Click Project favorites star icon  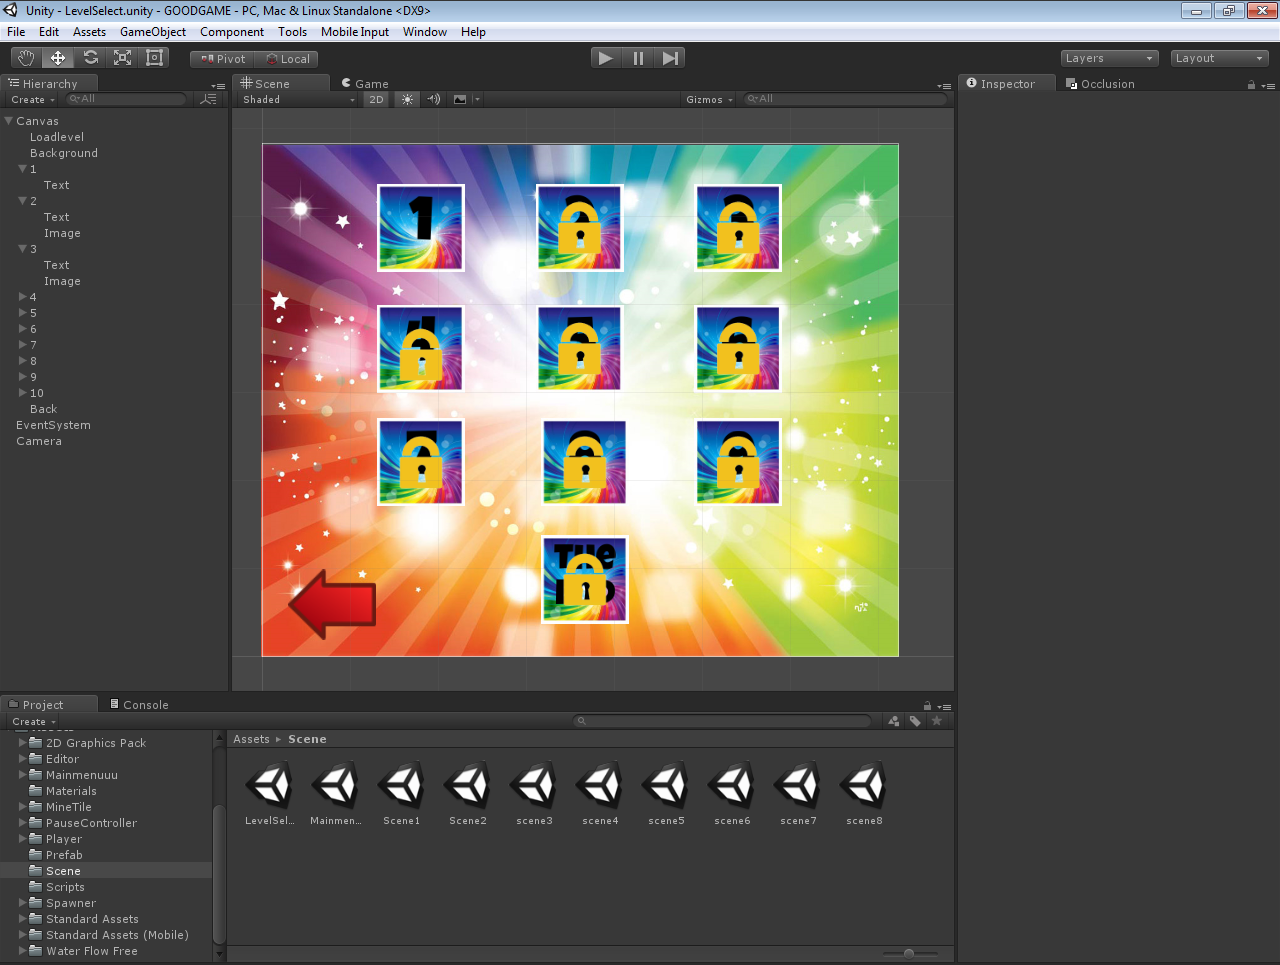(x=937, y=721)
